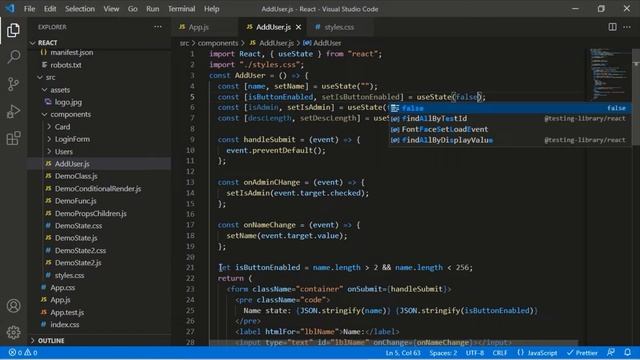The height and width of the screenshot is (360, 640).
Task: Click the Prettier status bar item
Action: pos(582,353)
